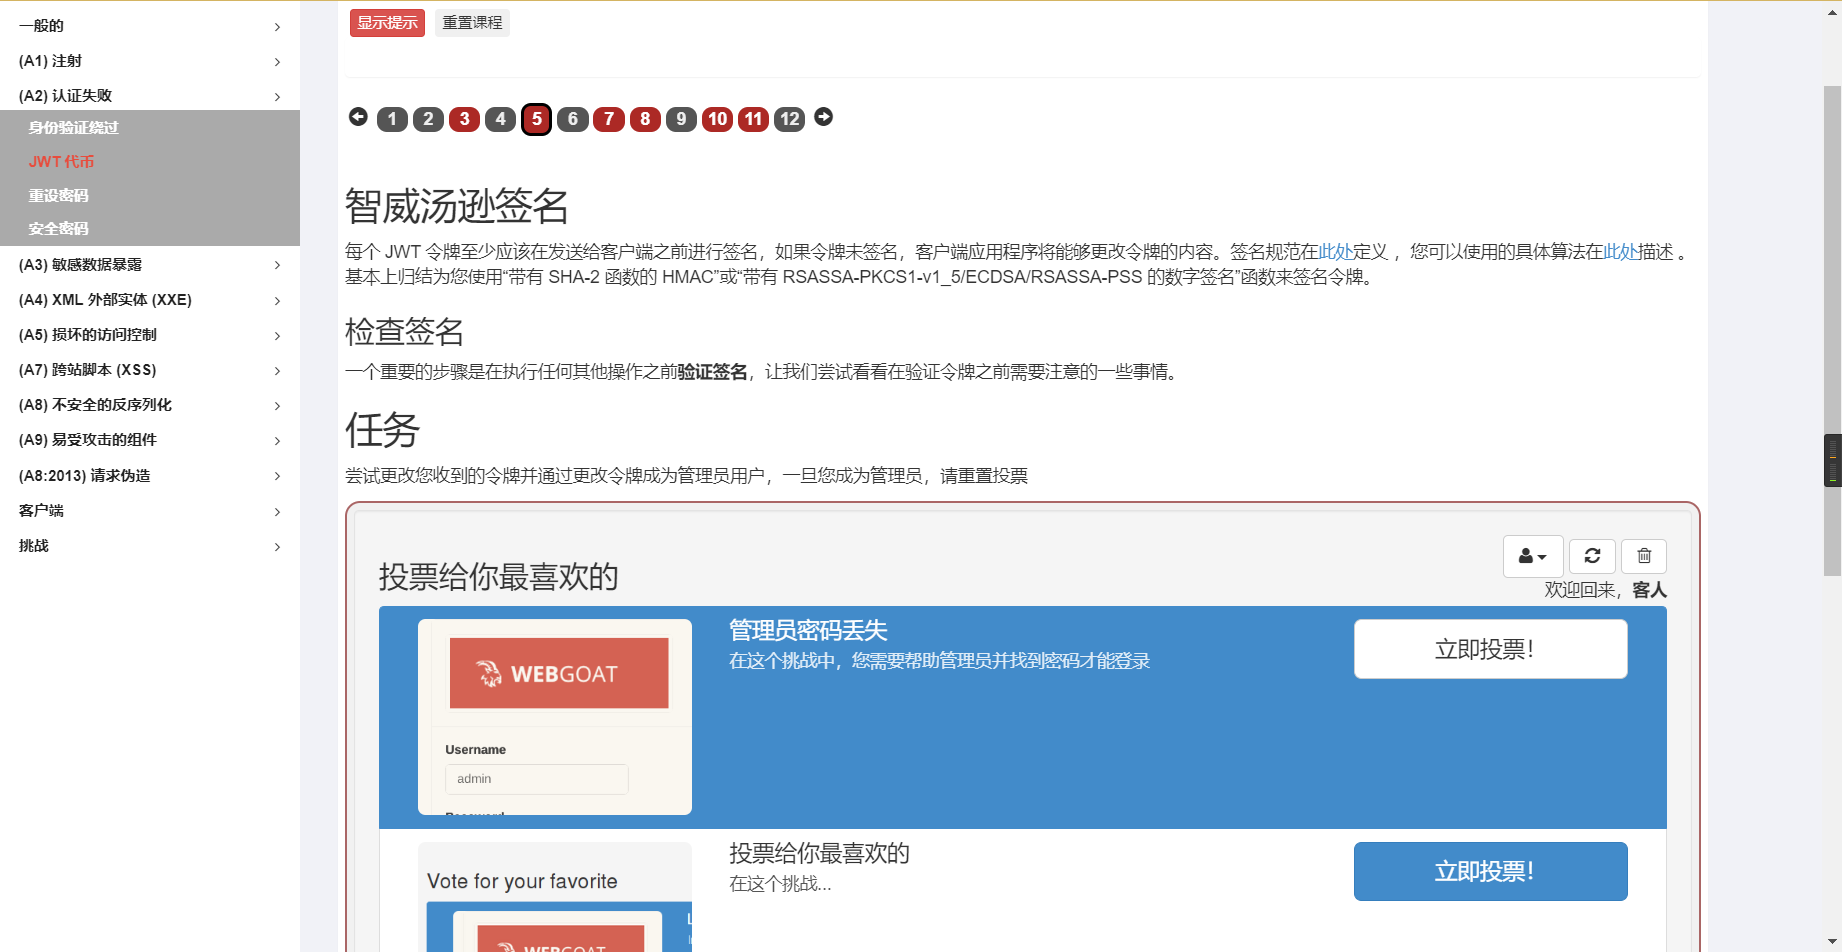Viewport: 1842px width, 952px height.
Task: Open the Vote for your favorite thumbnail
Action: pyautogui.click(x=555, y=897)
